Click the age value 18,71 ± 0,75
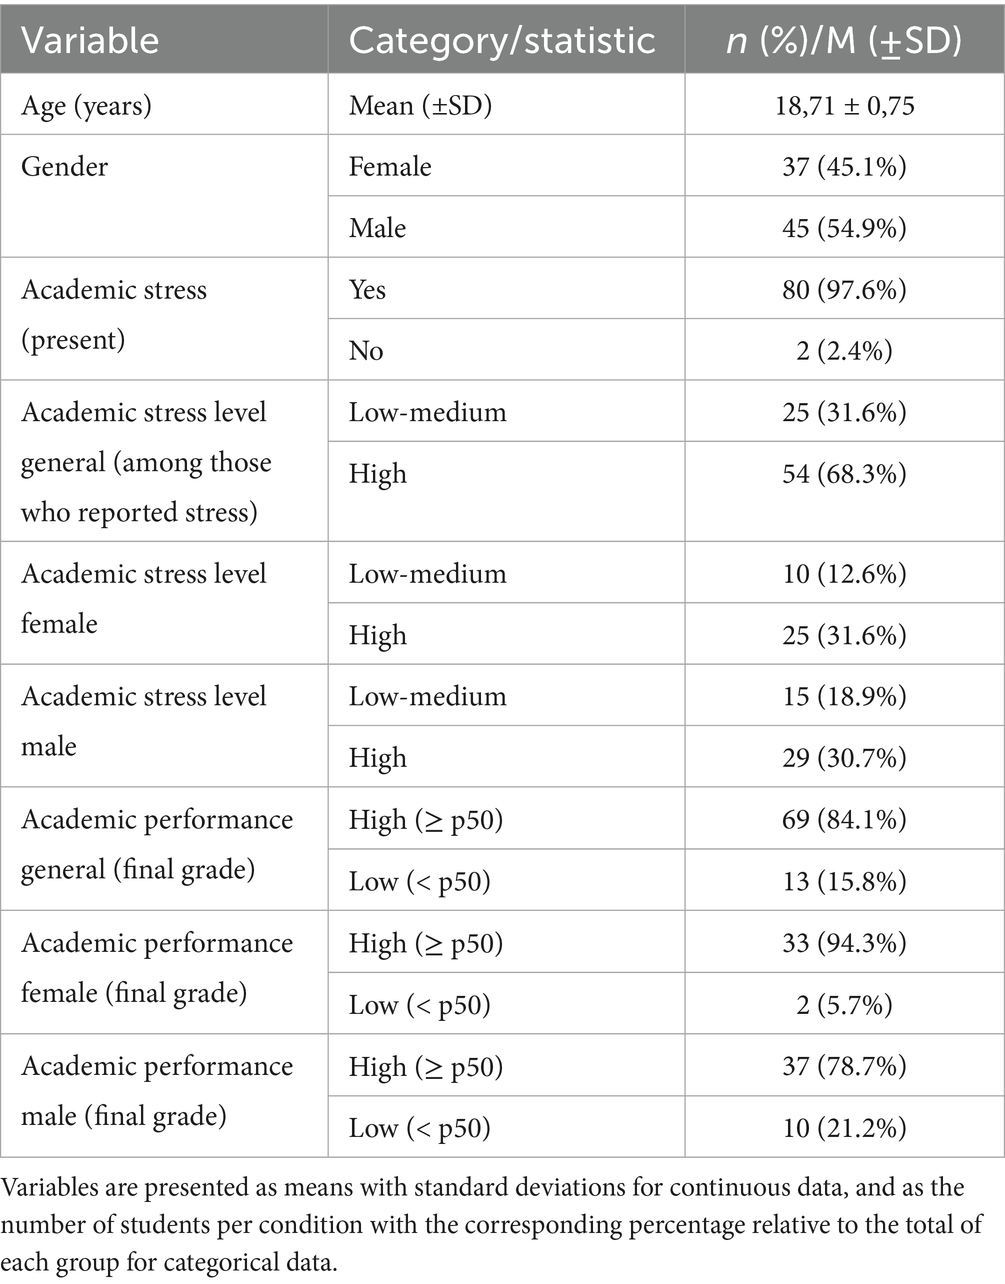 coord(844,105)
